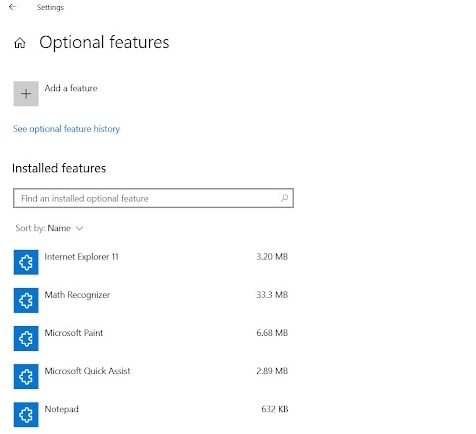Click the plus Add a feature button

[26, 94]
